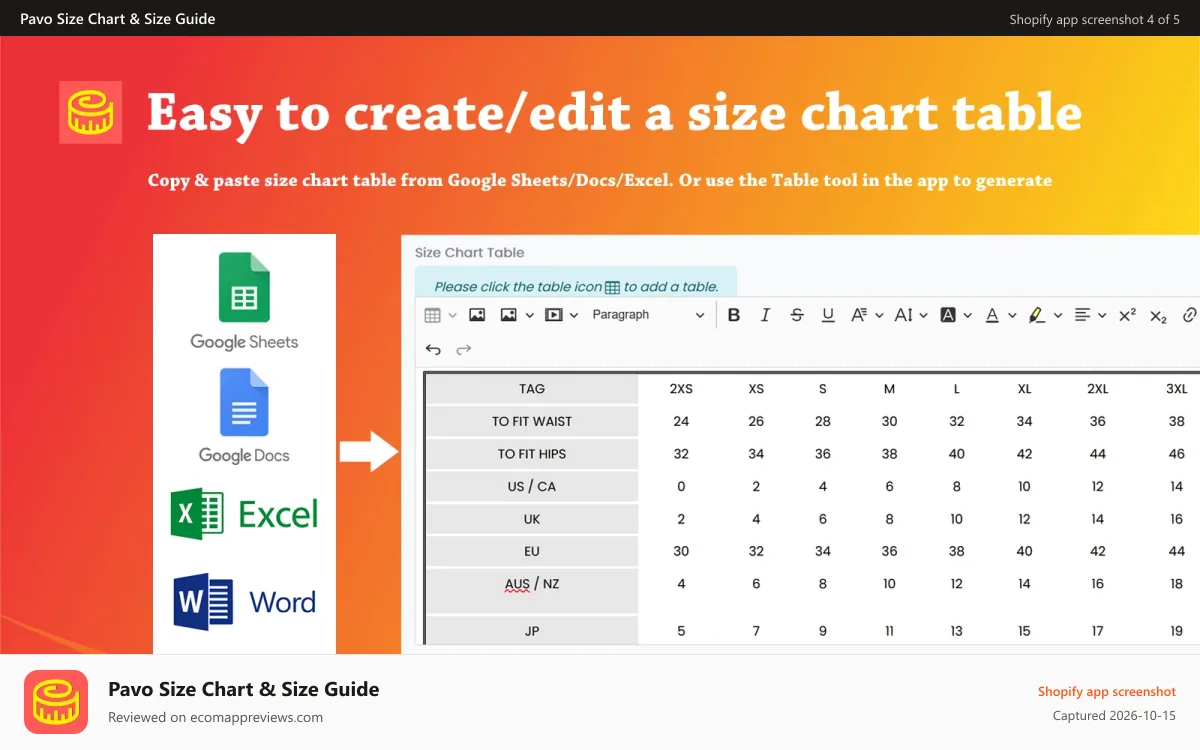Click the '2XL' column header
The image size is (1200, 750).
tap(1098, 389)
